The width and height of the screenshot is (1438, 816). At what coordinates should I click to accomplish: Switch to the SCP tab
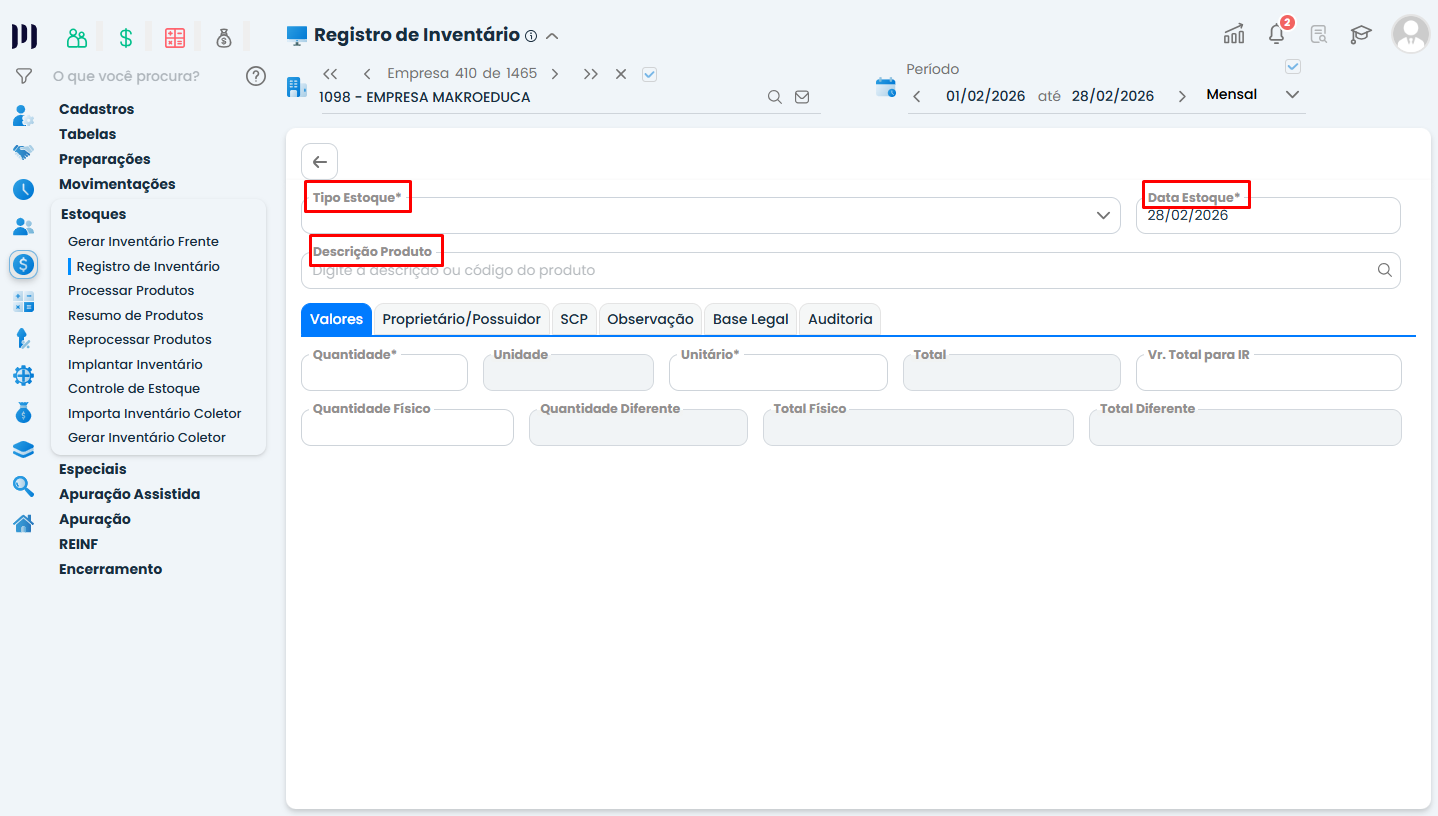click(x=574, y=319)
